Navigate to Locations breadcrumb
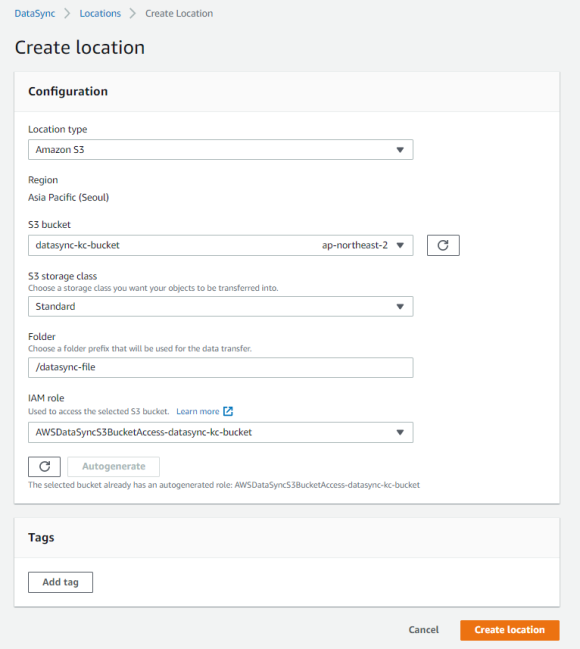 (100, 13)
